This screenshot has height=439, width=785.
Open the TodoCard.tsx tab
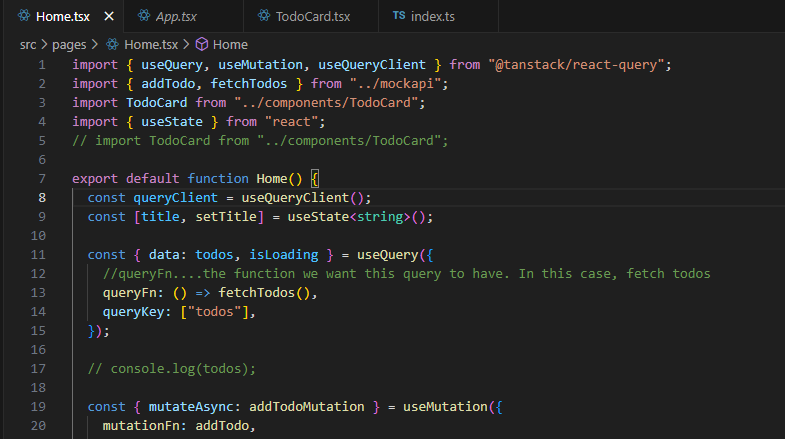(x=311, y=17)
